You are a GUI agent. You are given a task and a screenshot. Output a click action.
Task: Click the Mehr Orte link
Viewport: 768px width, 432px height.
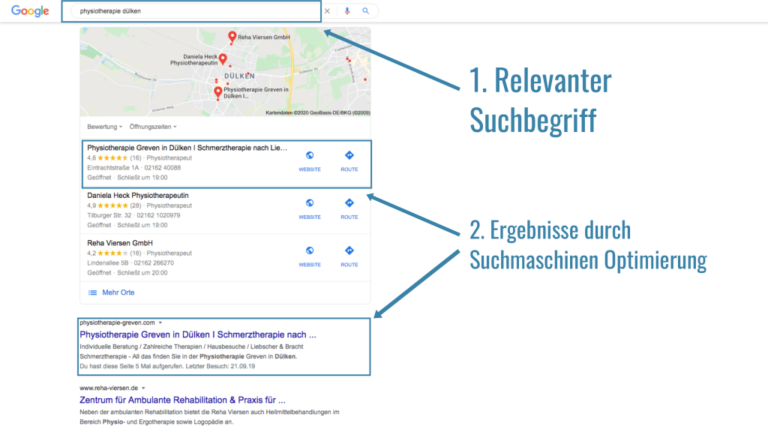[x=118, y=292]
